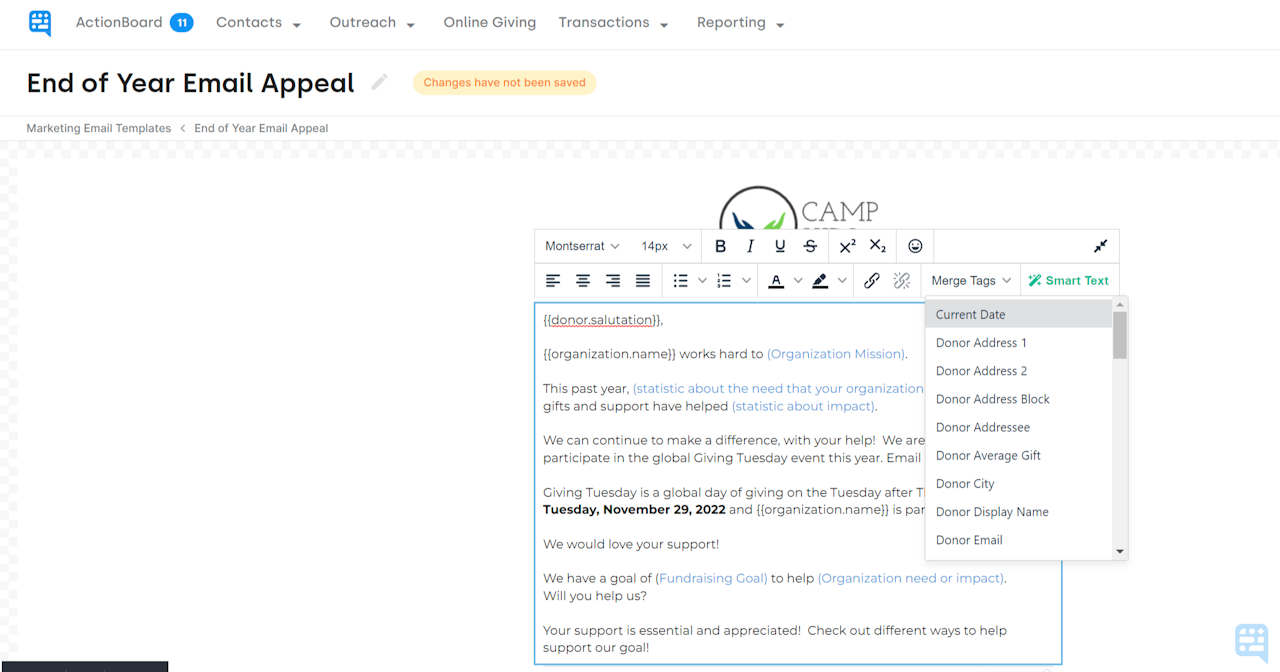
Task: Select Donor Email from the Merge Tags list
Action: 968,539
